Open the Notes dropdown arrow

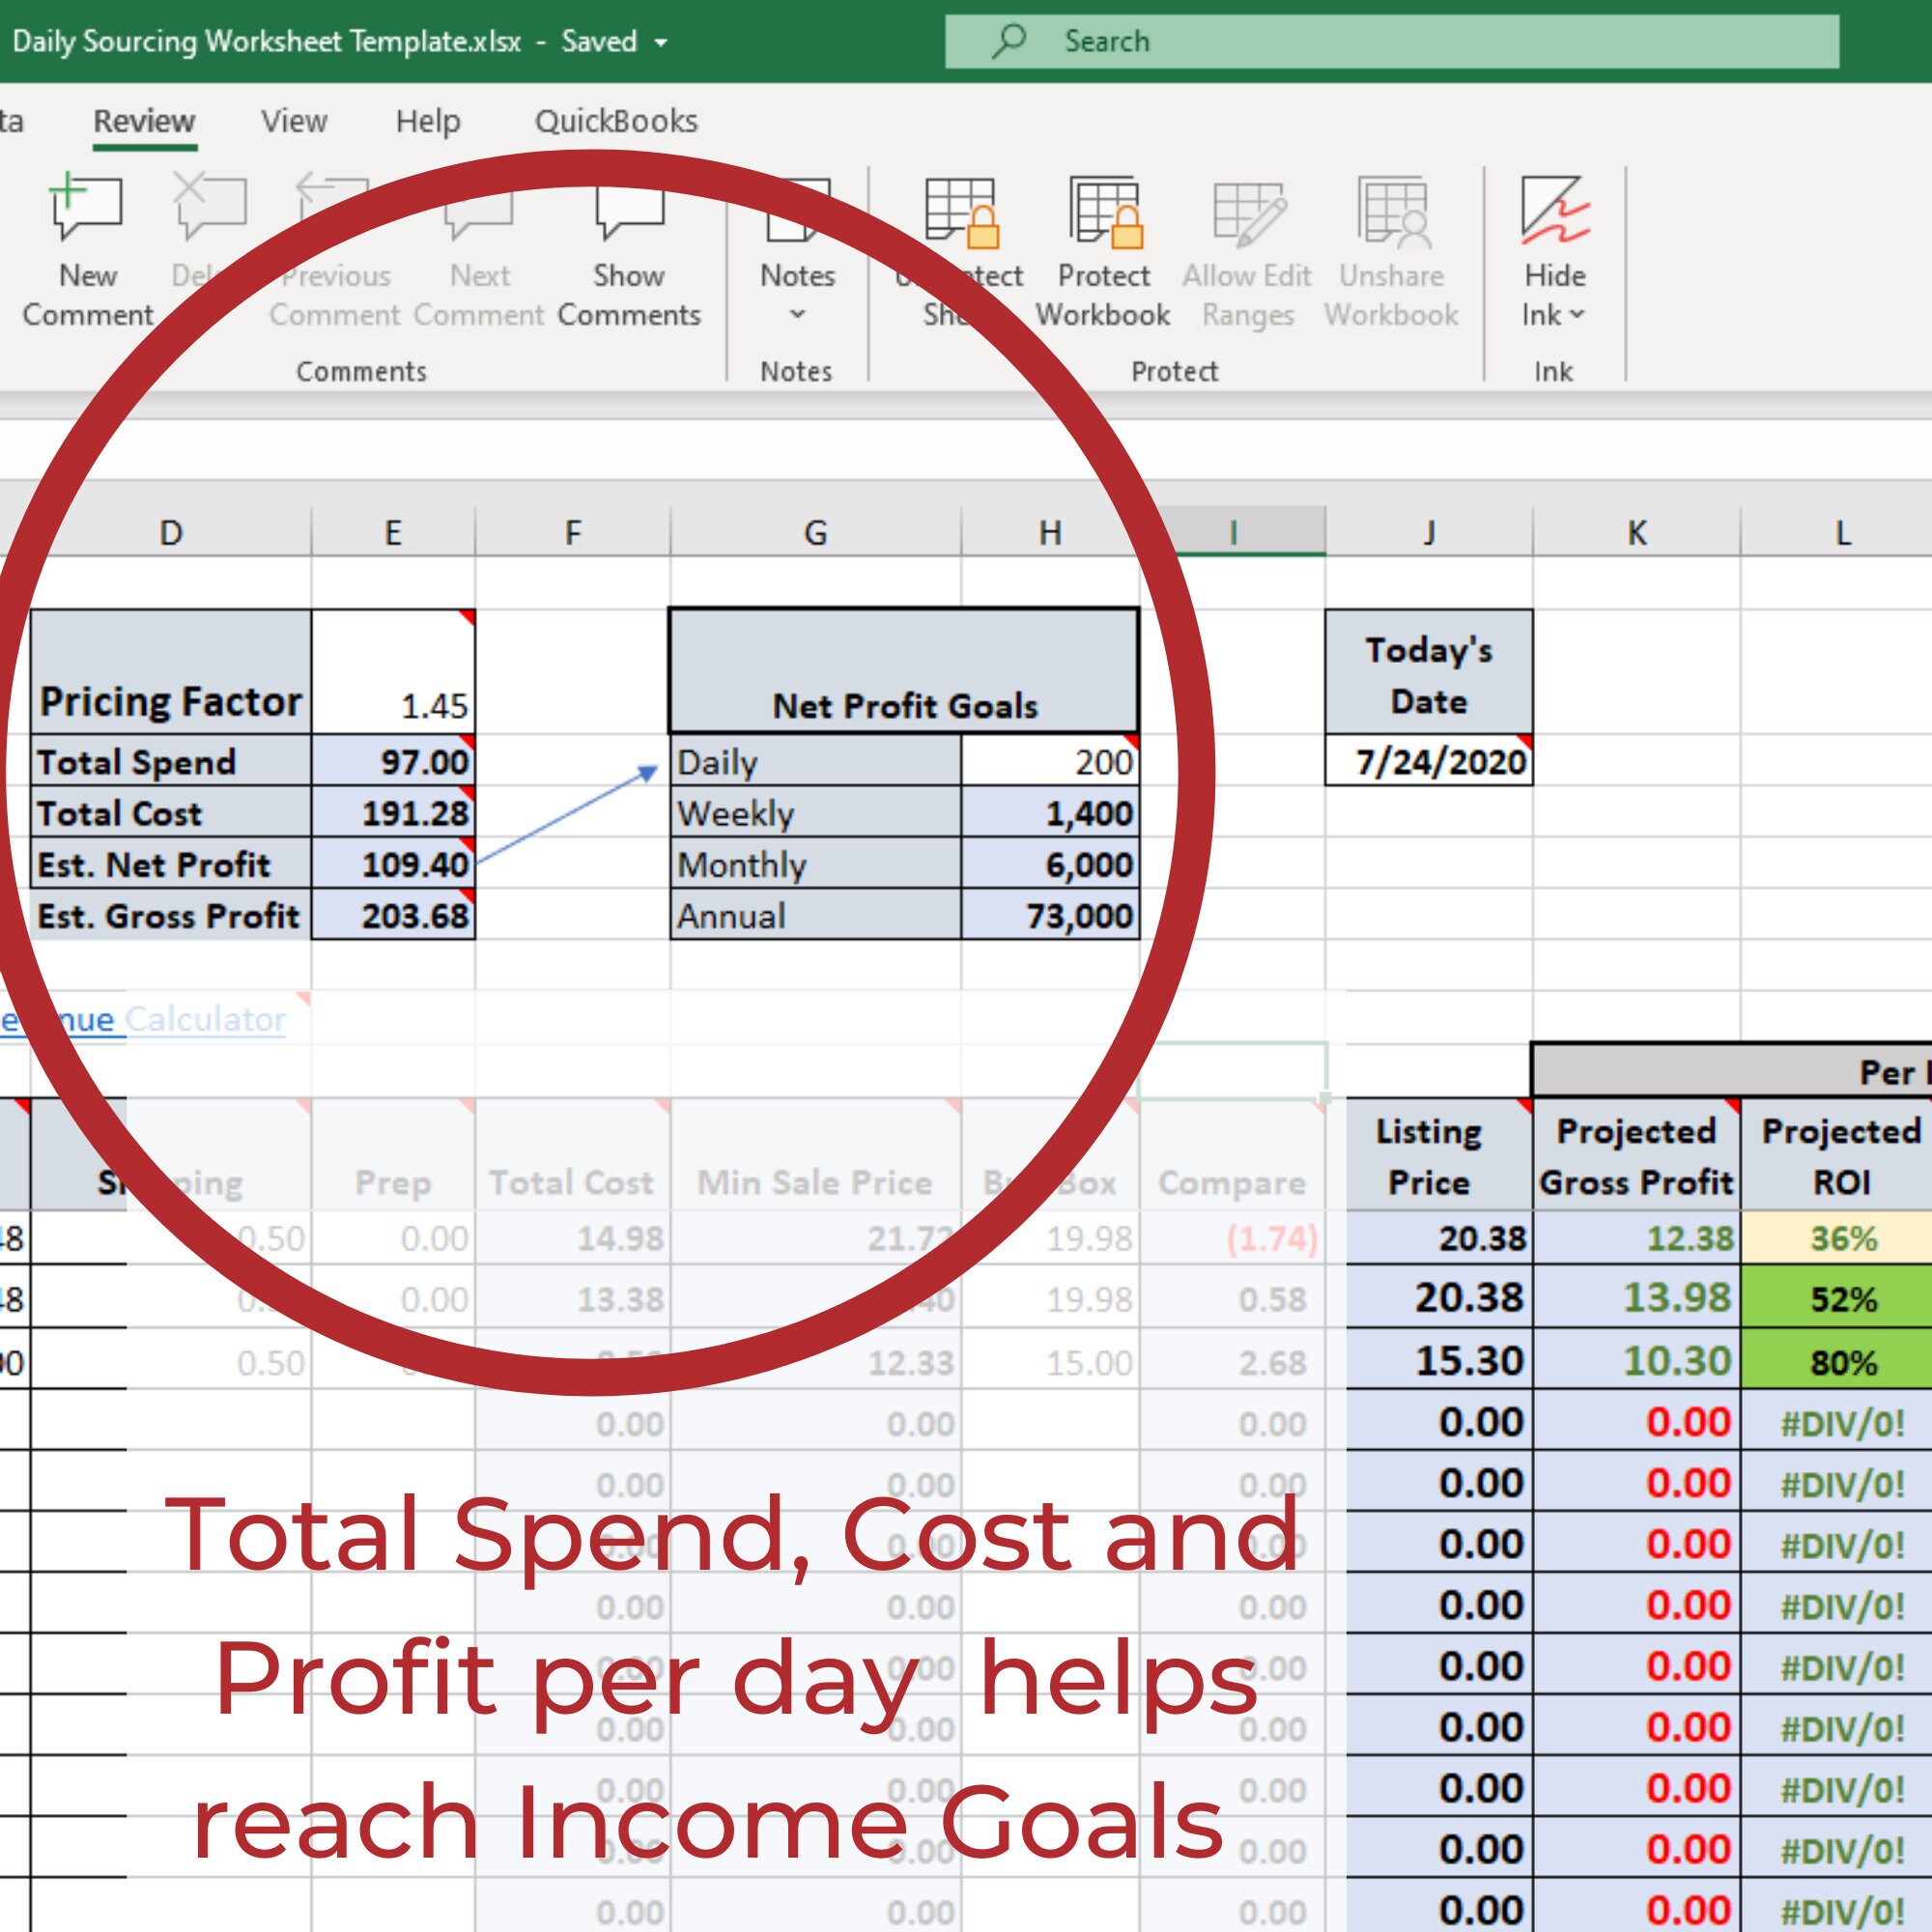(795, 315)
